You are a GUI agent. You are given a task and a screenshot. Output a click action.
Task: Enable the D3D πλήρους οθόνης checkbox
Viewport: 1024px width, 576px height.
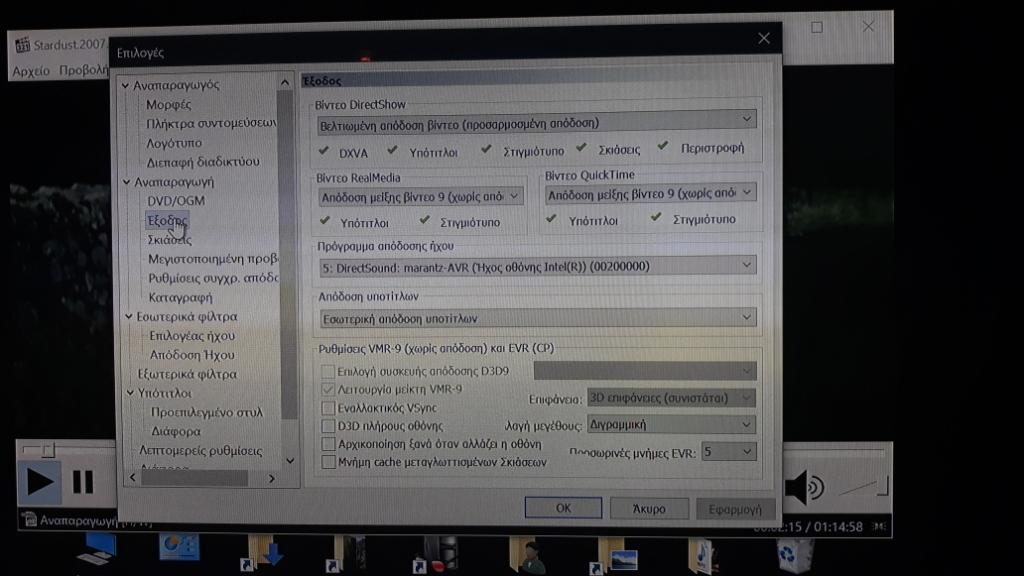point(328,426)
